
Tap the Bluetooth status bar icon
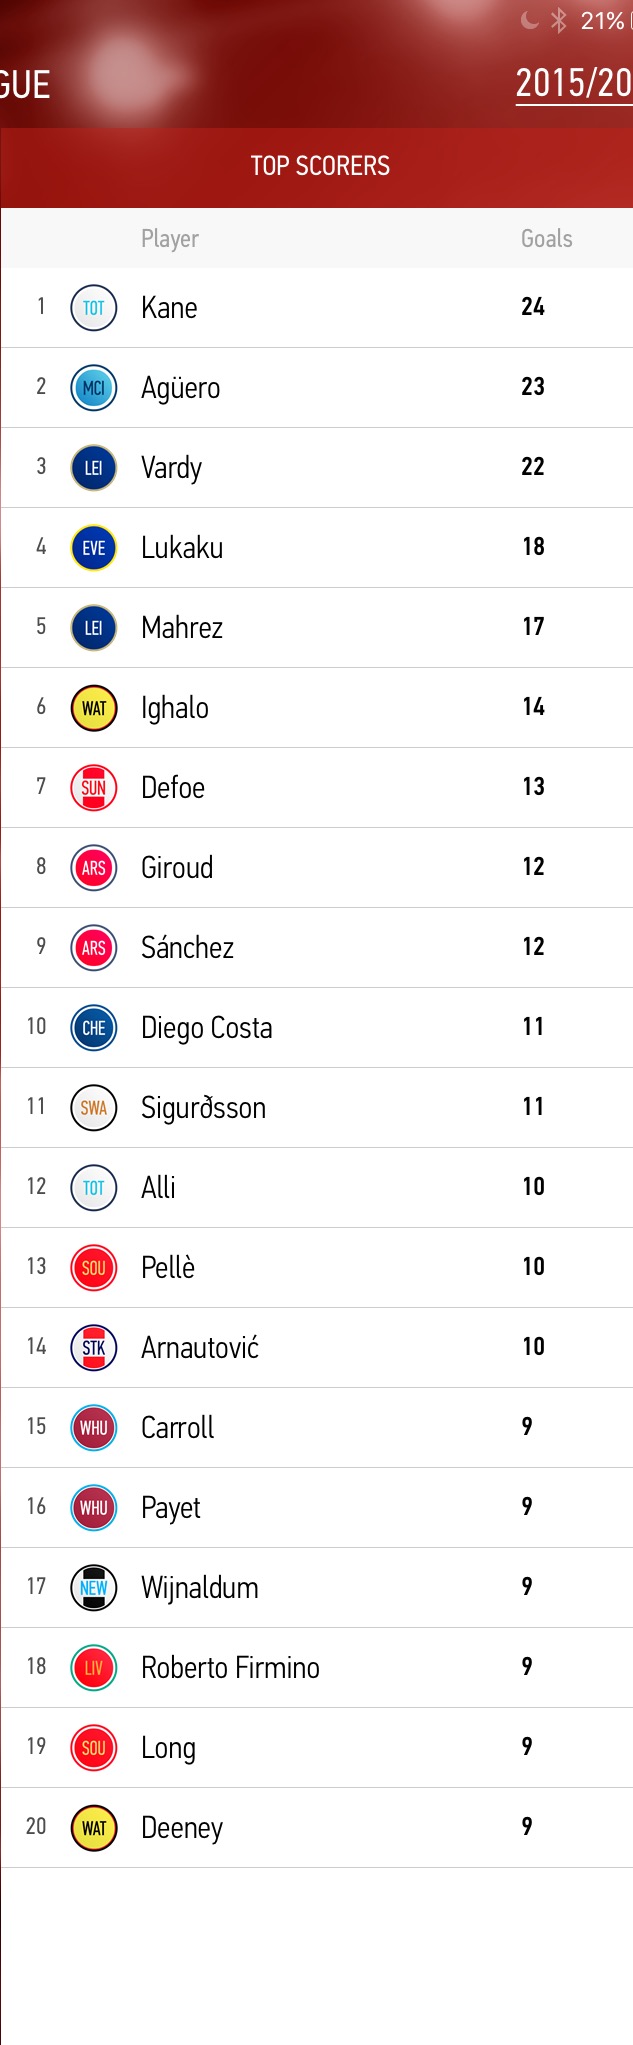point(559,20)
